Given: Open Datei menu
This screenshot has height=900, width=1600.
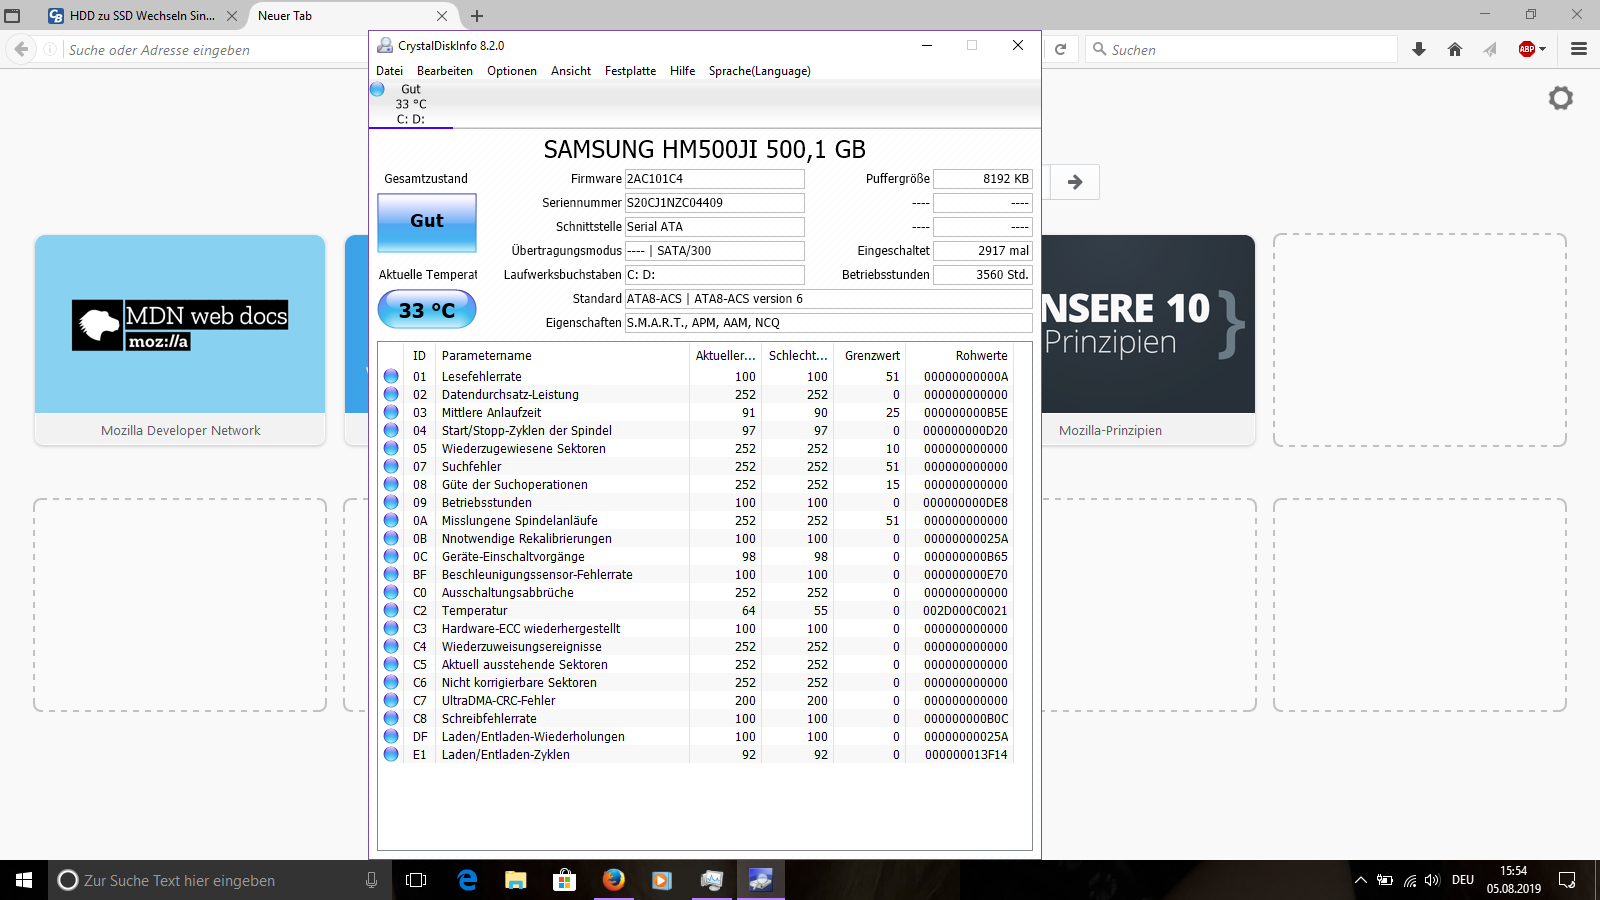Looking at the screenshot, I should [x=389, y=71].
